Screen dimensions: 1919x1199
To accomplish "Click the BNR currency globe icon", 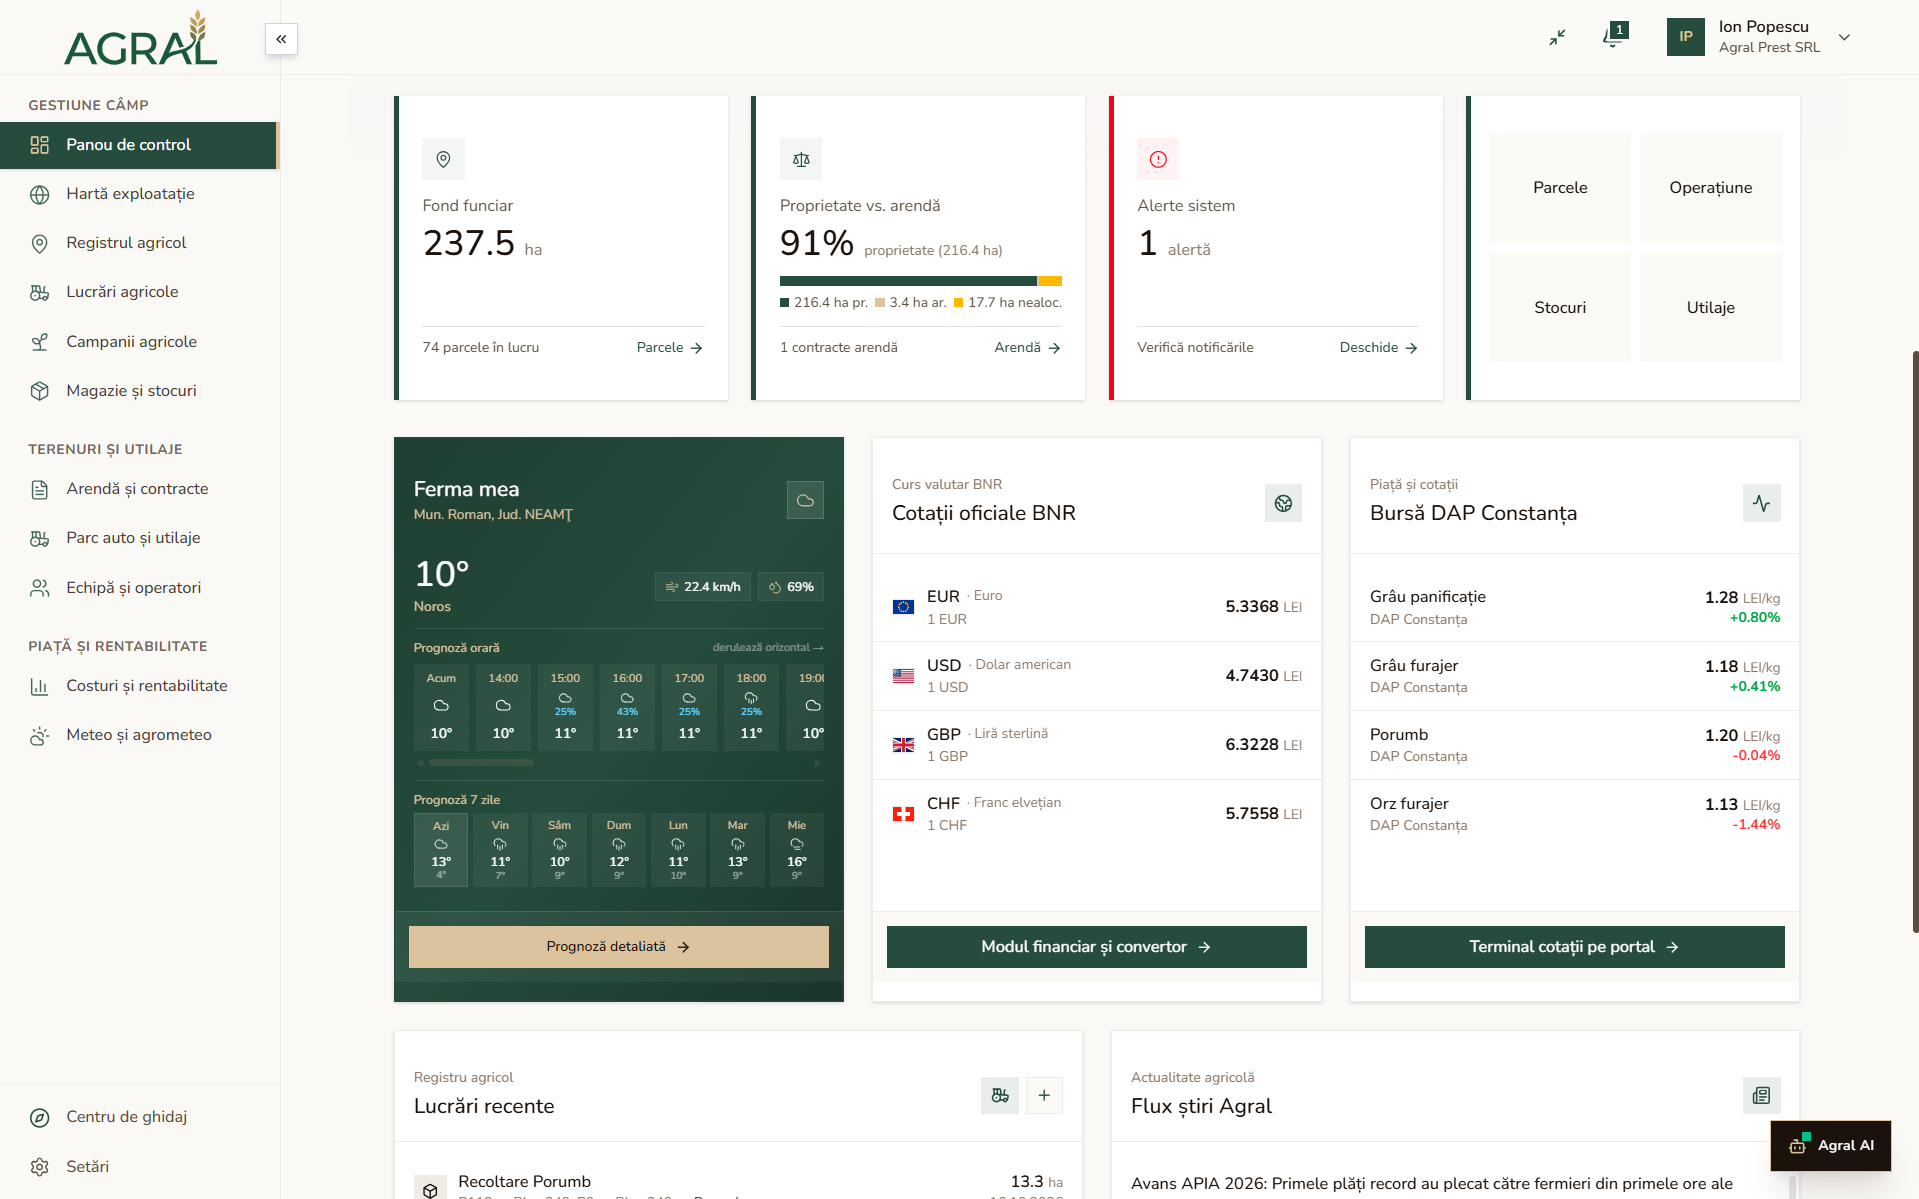I will (x=1283, y=503).
